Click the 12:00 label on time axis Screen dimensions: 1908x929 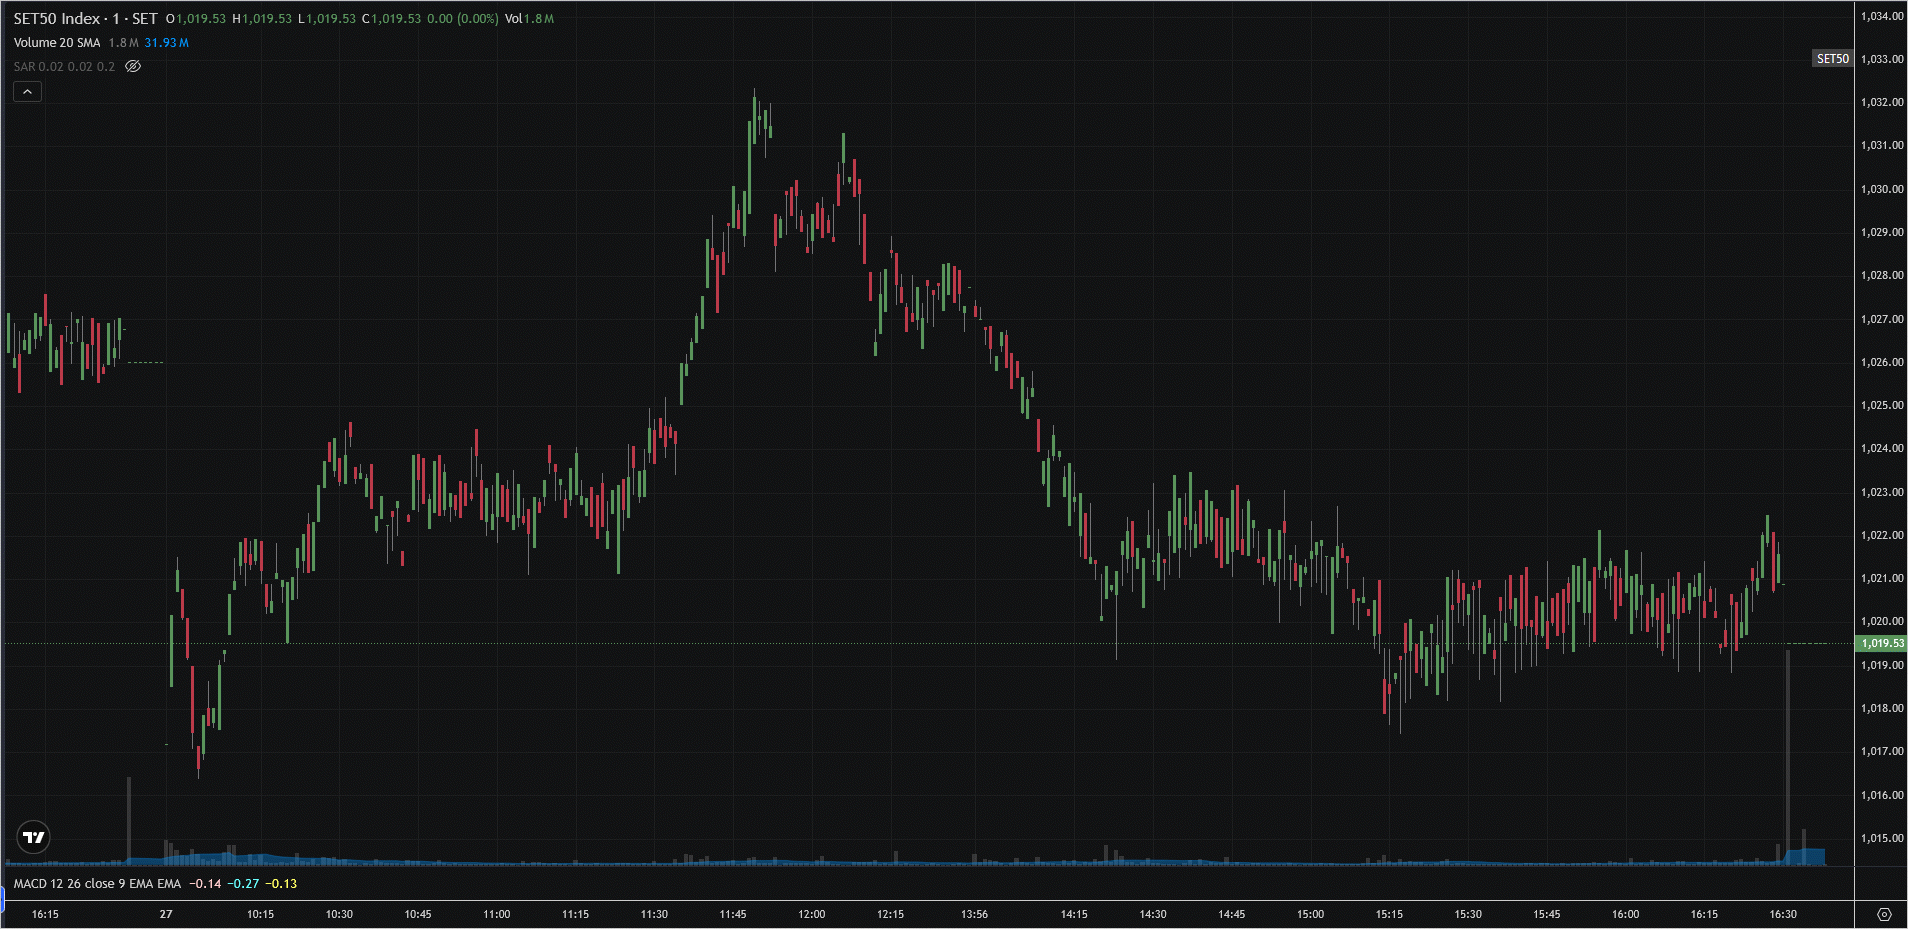[811, 914]
